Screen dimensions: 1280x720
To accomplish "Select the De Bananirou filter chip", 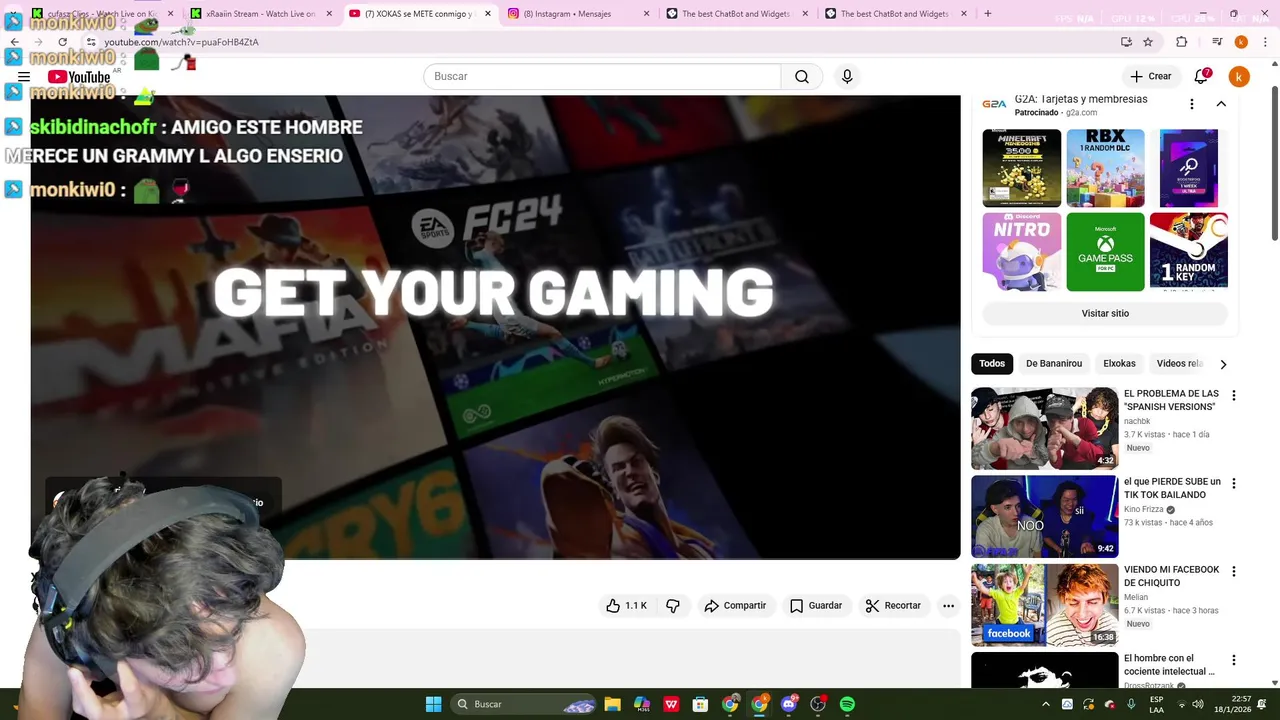I will 1054,364.
